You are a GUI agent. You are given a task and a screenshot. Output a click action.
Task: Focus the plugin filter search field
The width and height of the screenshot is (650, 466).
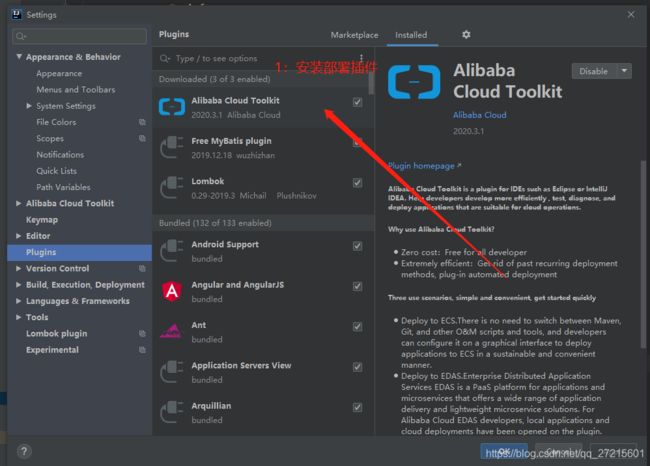click(259, 58)
